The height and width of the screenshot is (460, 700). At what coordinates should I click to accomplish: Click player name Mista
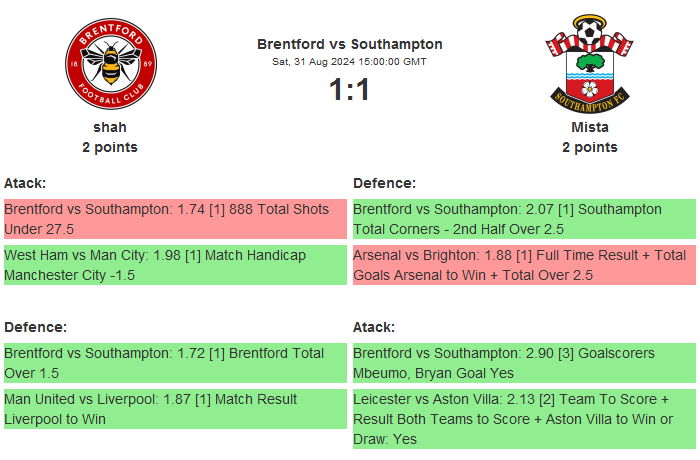[590, 127]
